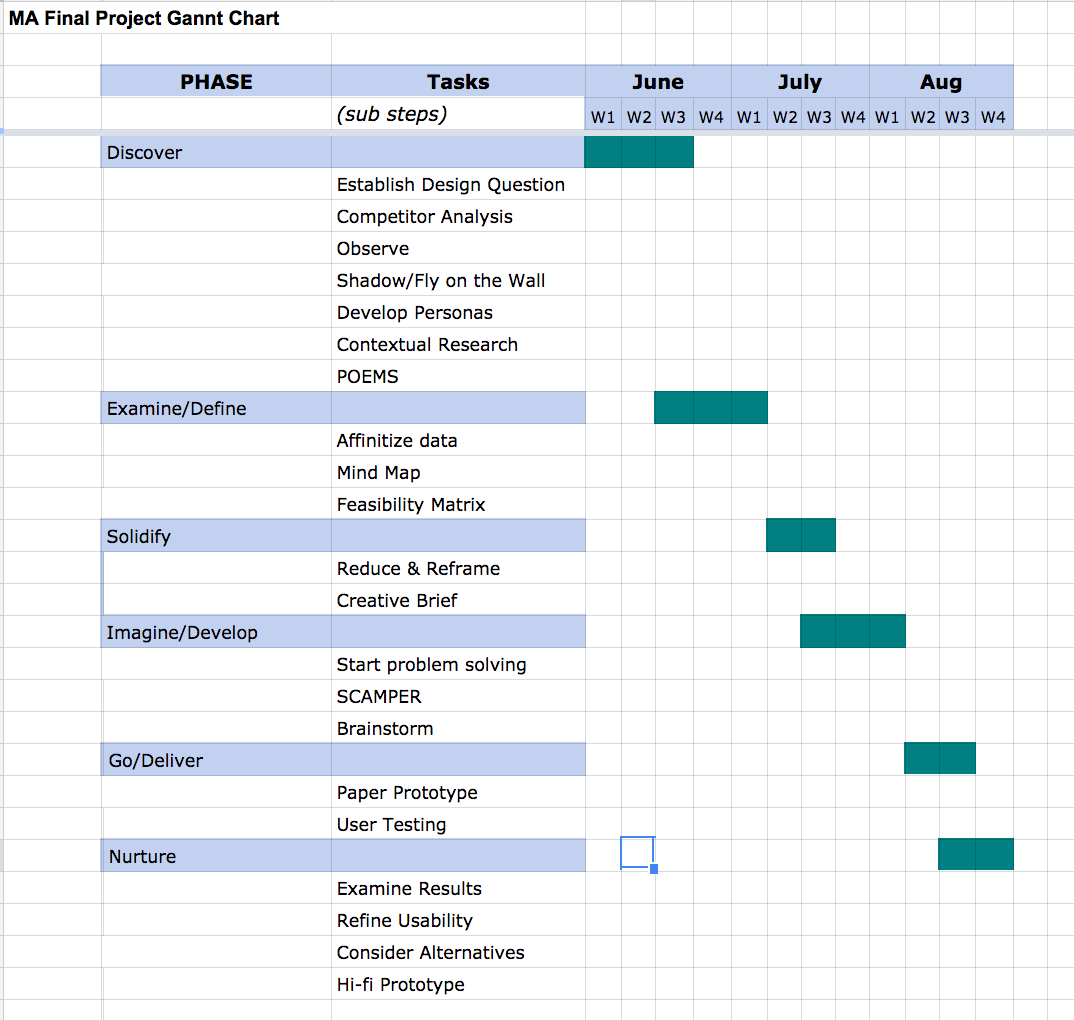This screenshot has height=1020, width=1074.
Task: Select 'Examine Results' task cell
Action: (458, 888)
